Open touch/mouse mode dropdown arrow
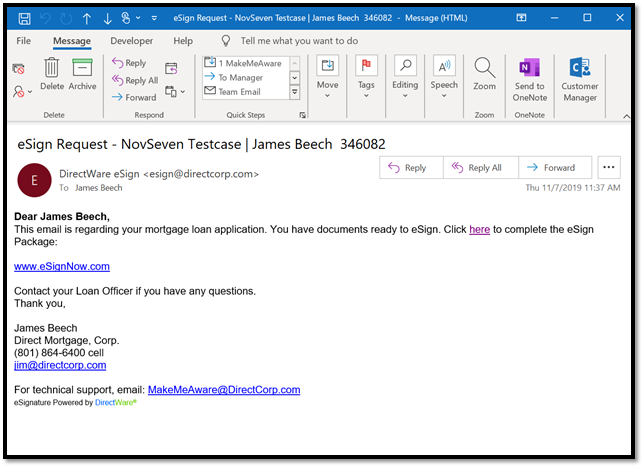Screen dimensions: 644x468 pyautogui.click(x=138, y=18)
